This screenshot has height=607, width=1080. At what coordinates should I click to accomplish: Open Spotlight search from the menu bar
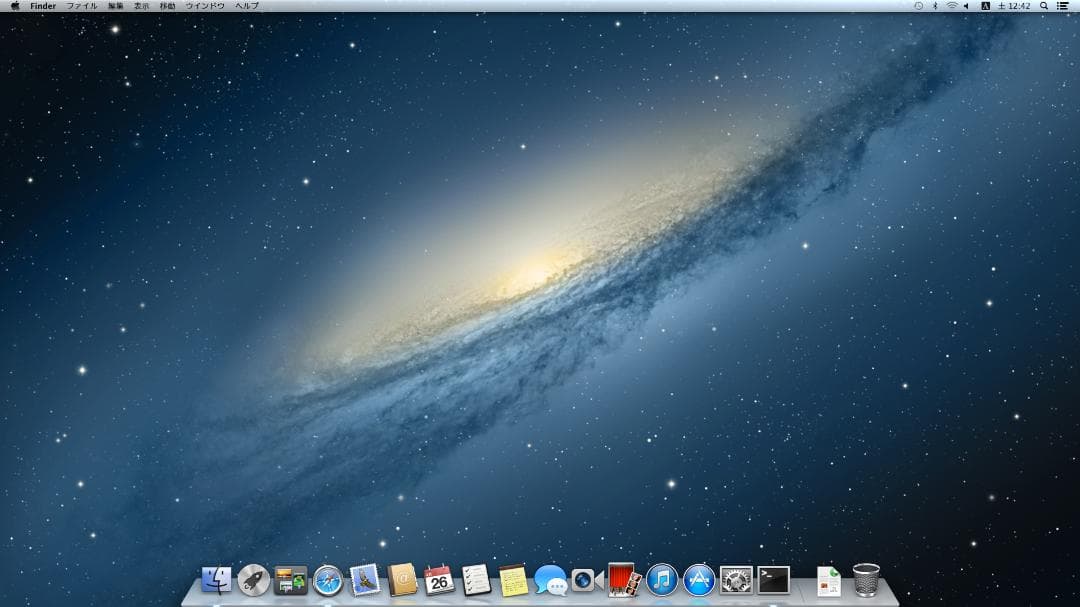point(1044,6)
